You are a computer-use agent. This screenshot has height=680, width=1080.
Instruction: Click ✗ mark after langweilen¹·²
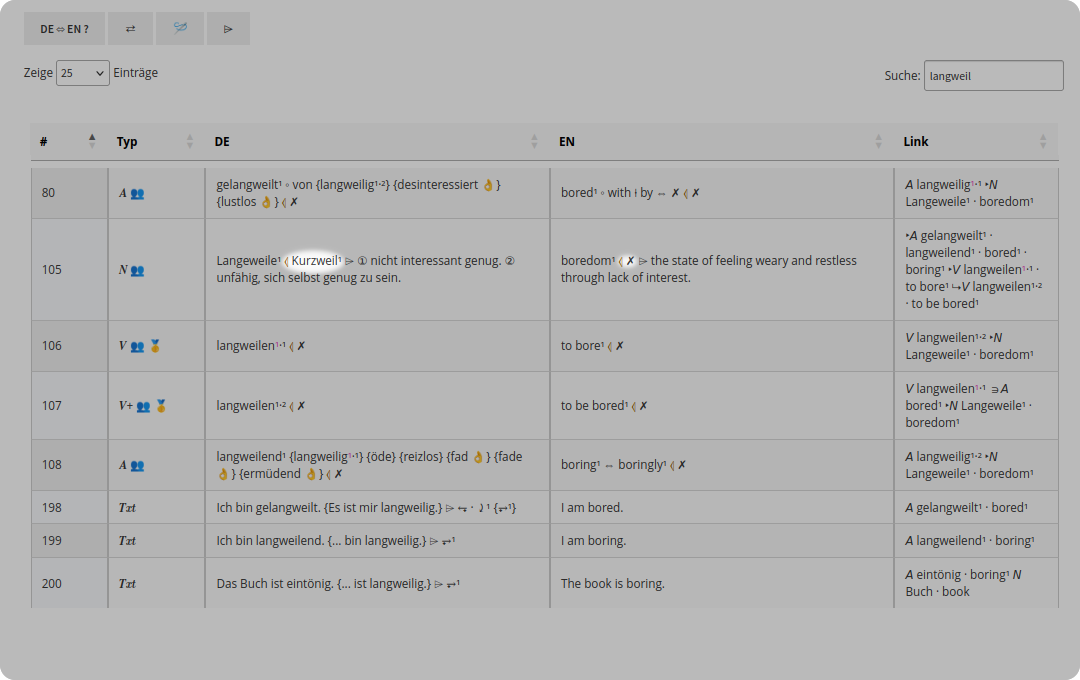pyautogui.click(x=301, y=406)
